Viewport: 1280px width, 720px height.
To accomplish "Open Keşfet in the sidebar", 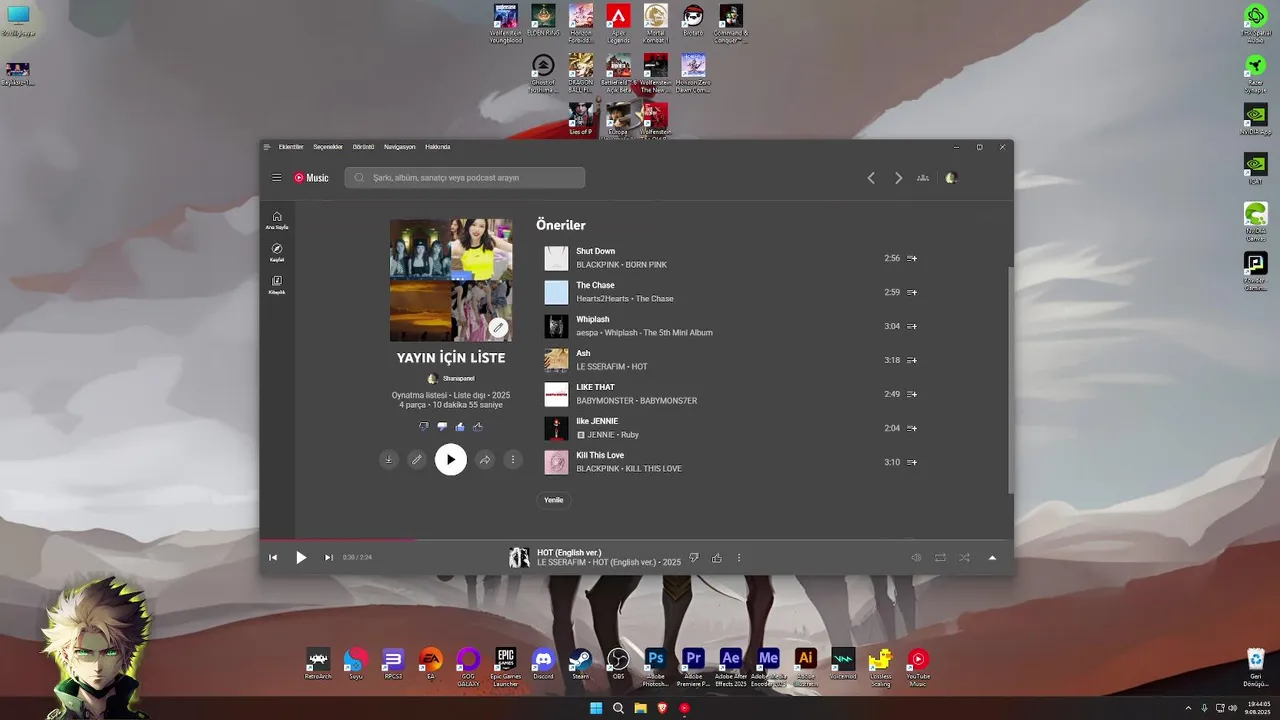I will [277, 252].
